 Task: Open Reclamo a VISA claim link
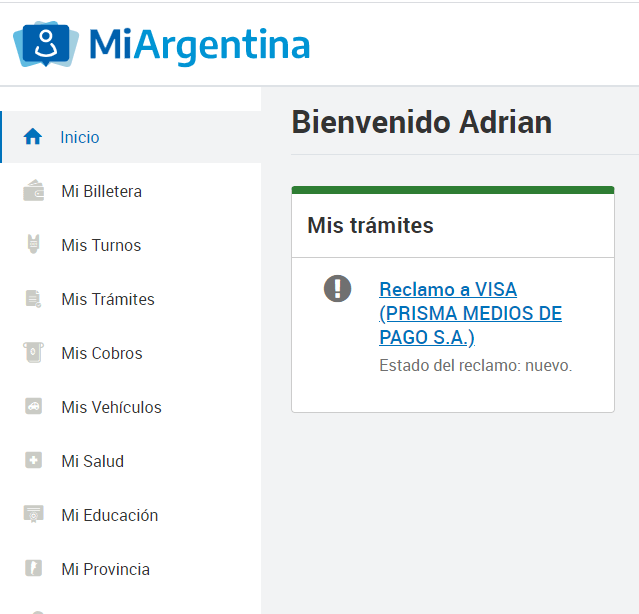pyautogui.click(x=470, y=313)
